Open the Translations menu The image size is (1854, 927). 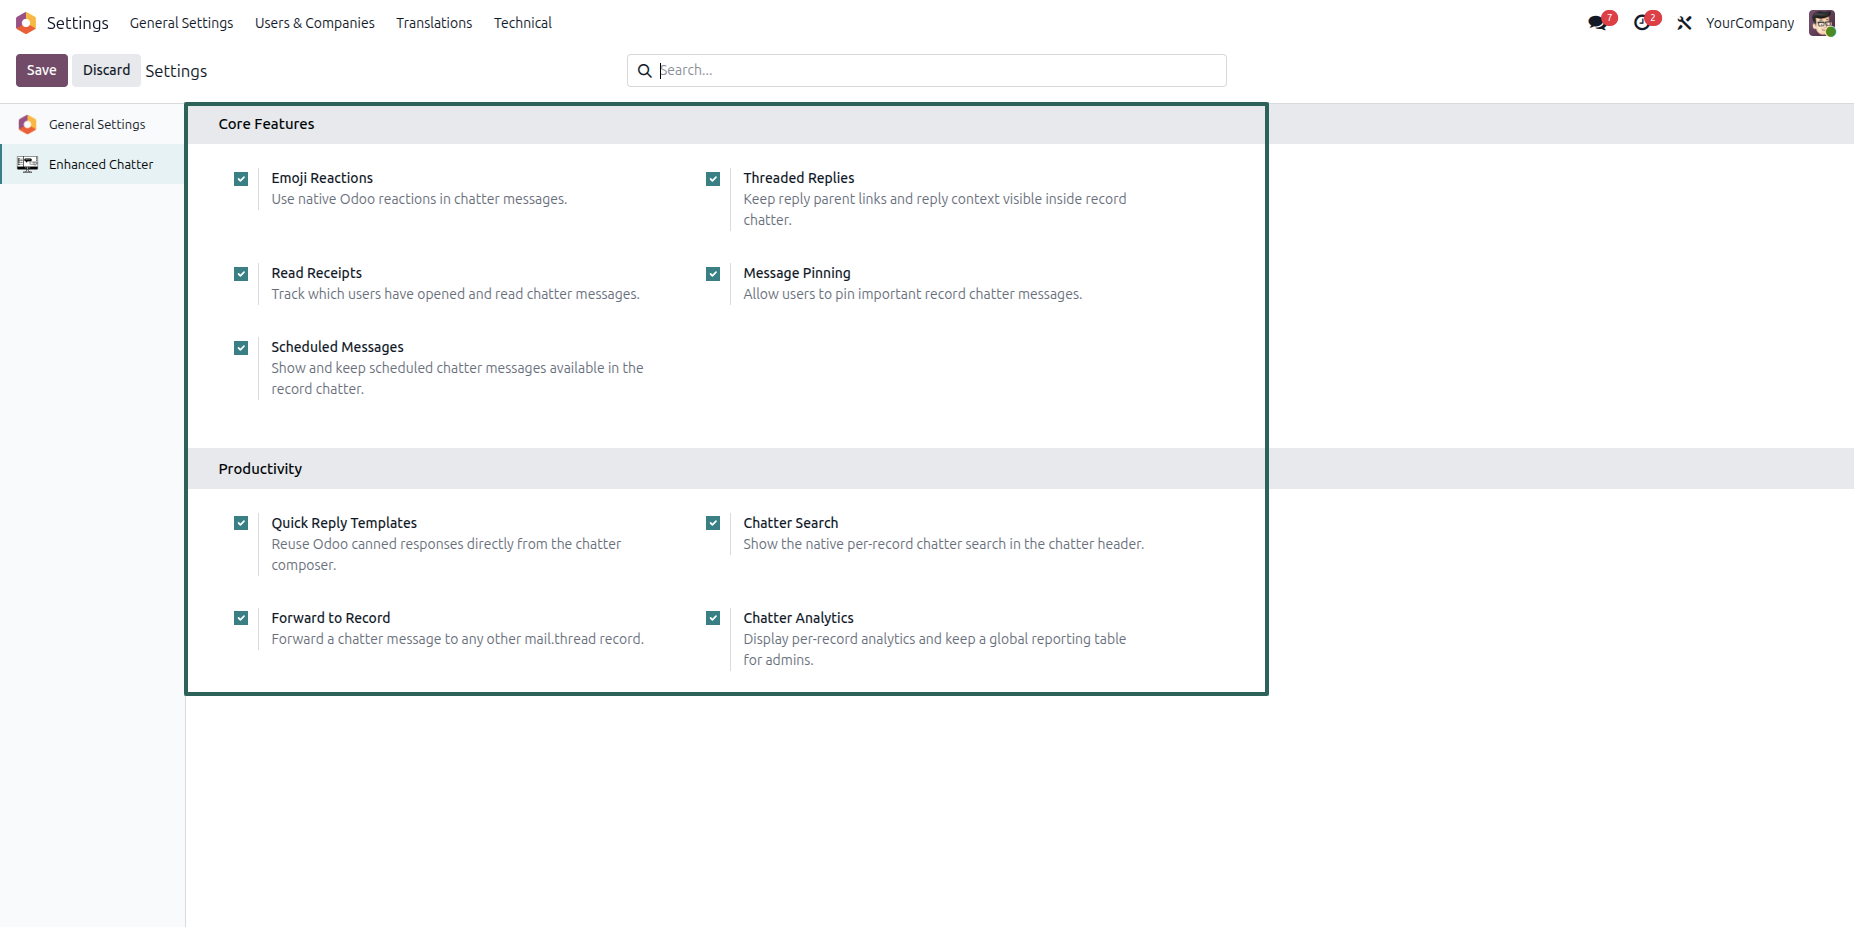point(434,23)
